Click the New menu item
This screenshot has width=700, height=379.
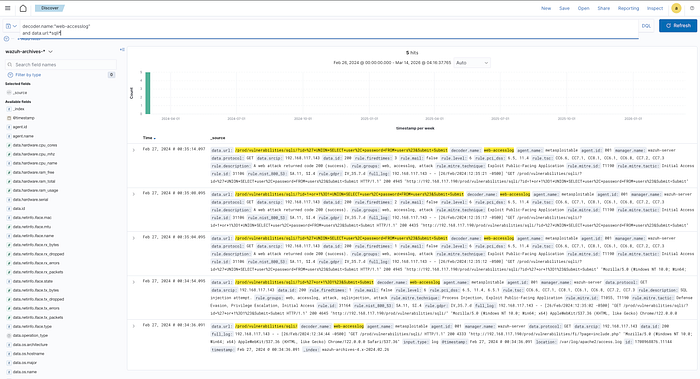[x=546, y=8]
